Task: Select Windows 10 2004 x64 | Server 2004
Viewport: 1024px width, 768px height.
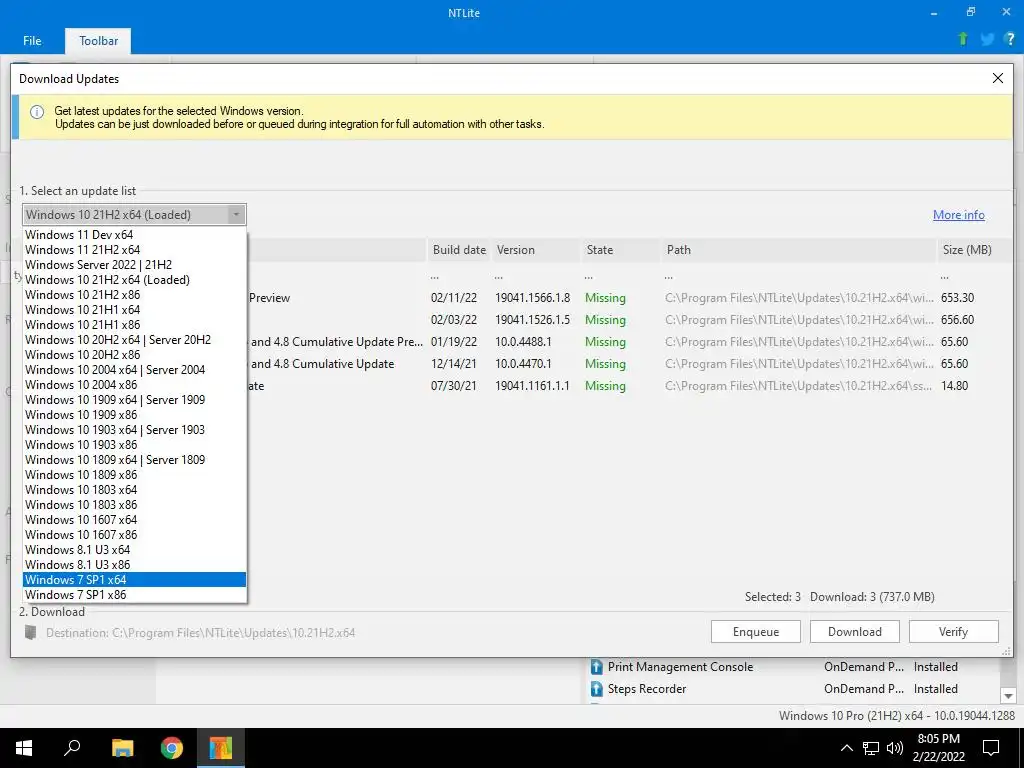Action: tap(135, 370)
